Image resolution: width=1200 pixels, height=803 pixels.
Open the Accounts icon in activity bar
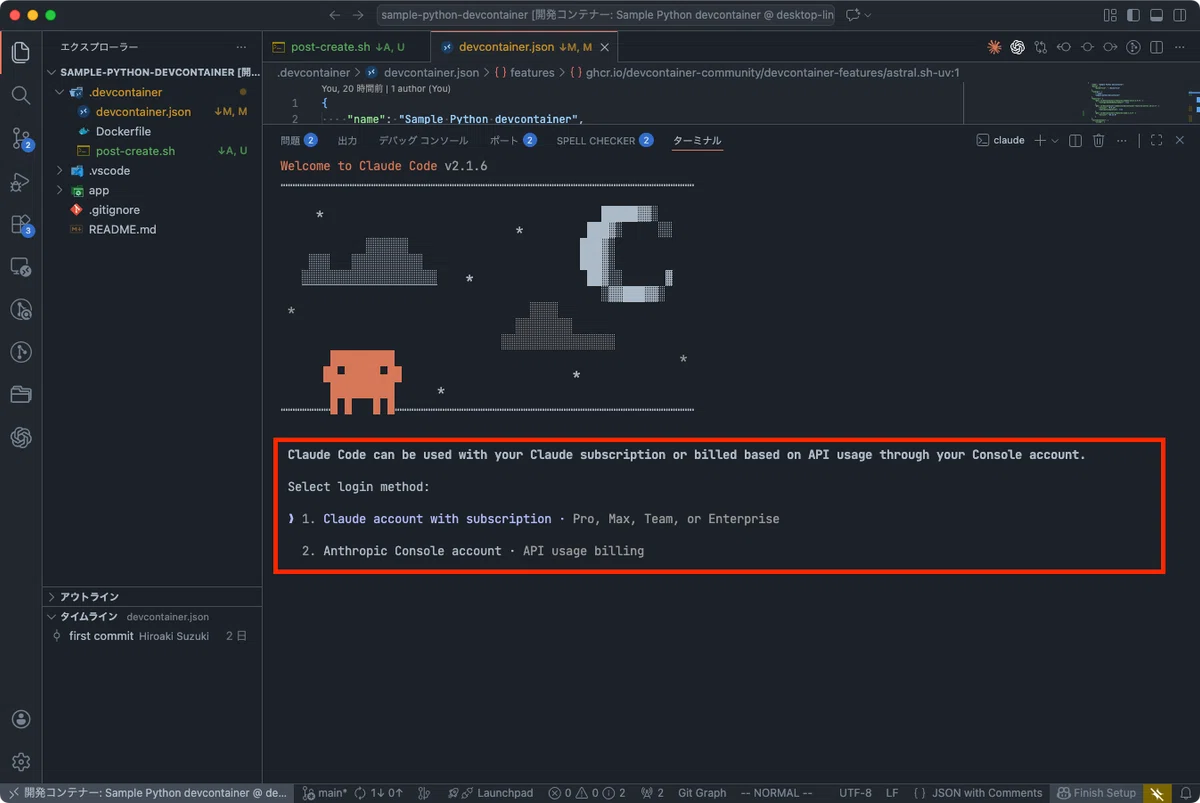(x=21, y=720)
